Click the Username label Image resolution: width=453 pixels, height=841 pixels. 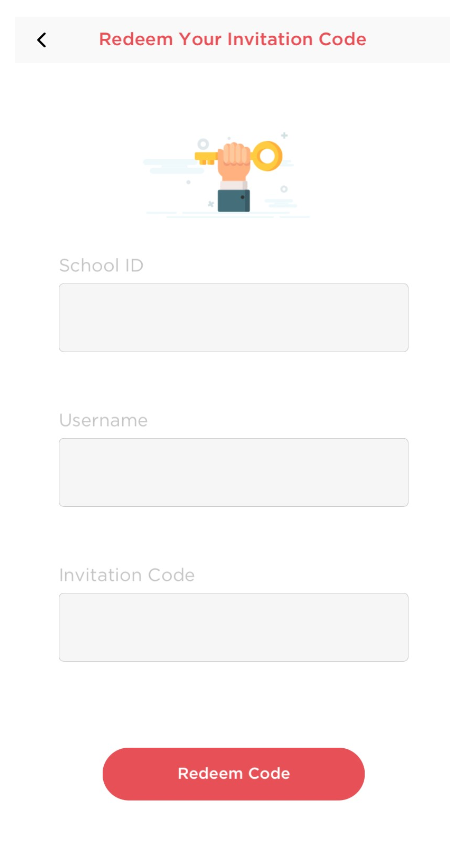(x=103, y=420)
